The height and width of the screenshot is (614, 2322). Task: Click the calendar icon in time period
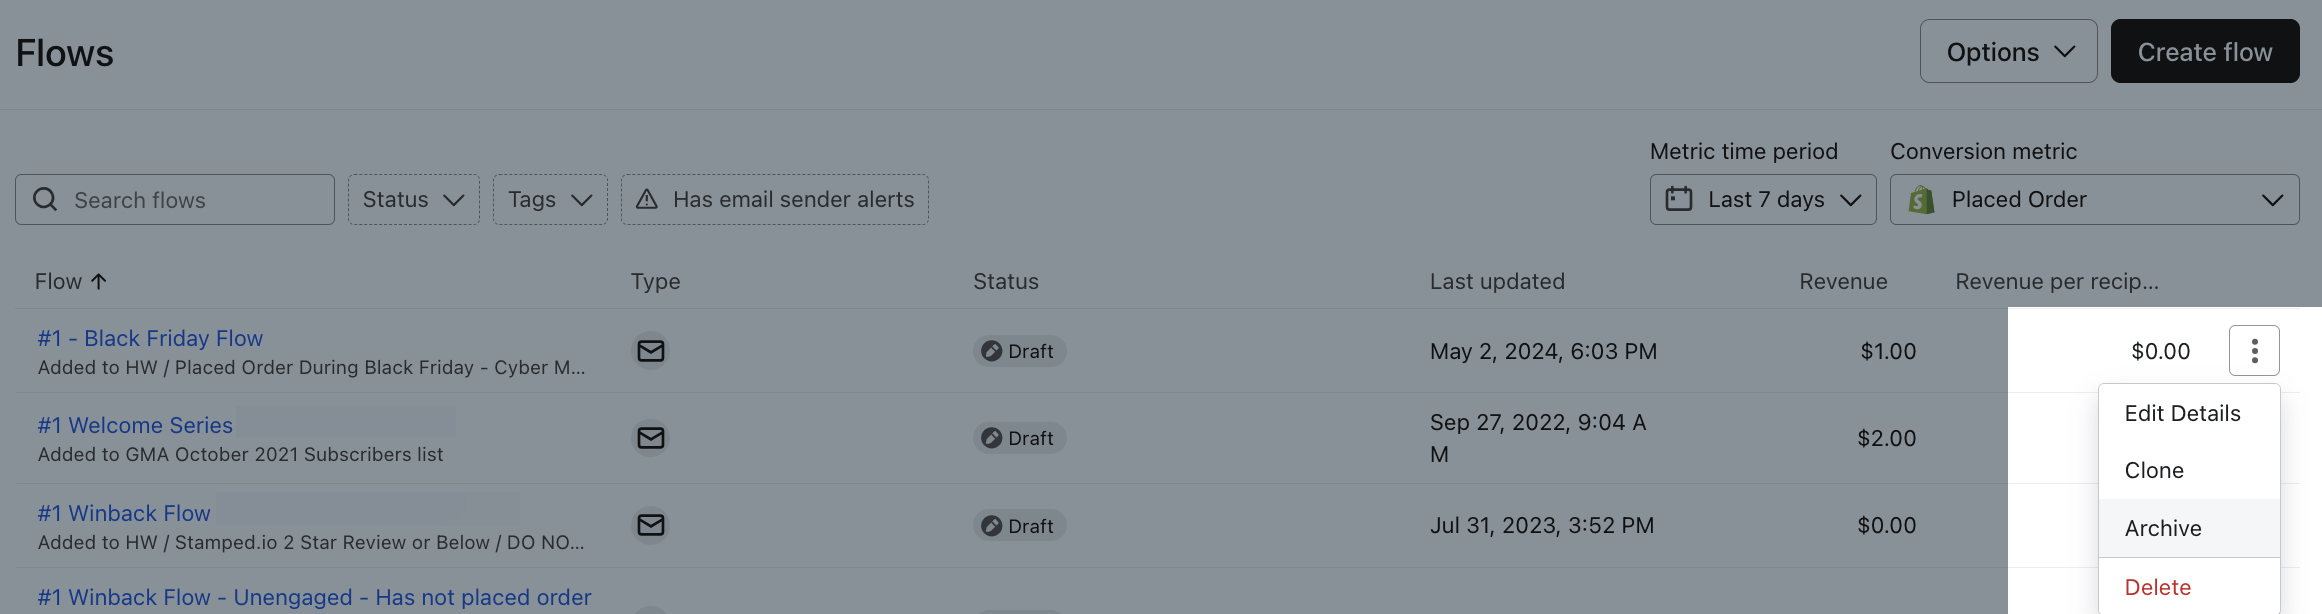pos(1678,199)
